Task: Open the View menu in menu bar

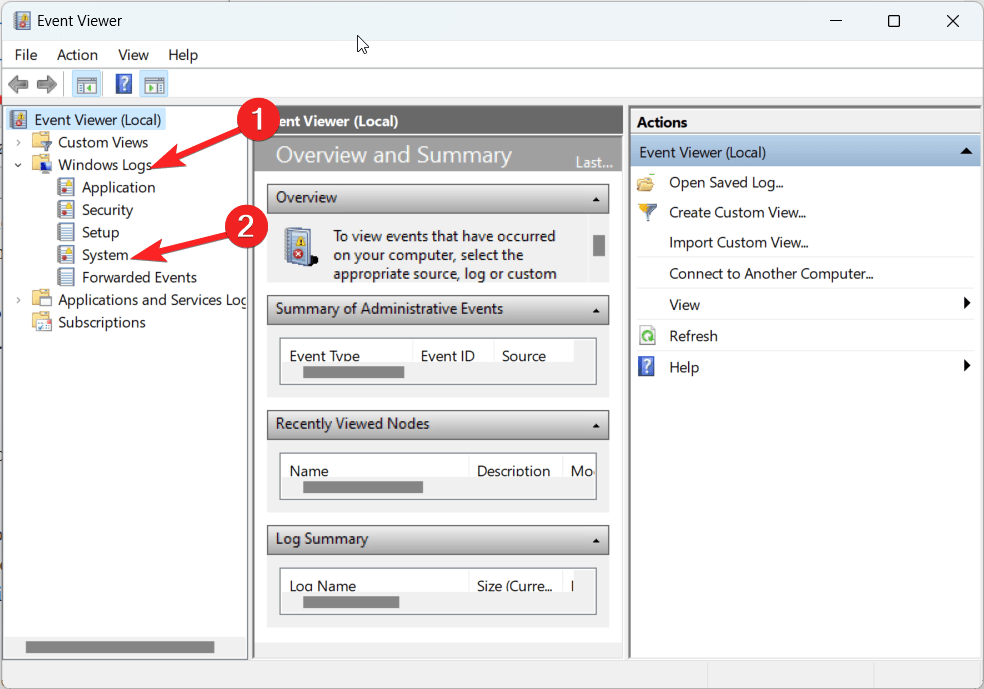Action: tap(133, 55)
